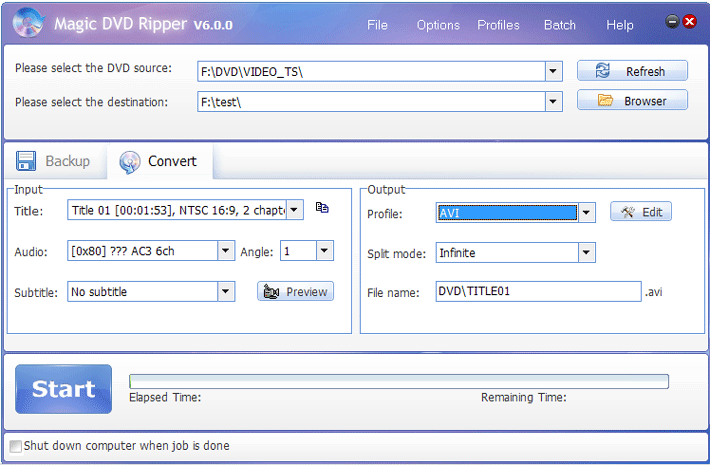Expand the DVD source dropdown
The image size is (710, 465).
(553, 71)
